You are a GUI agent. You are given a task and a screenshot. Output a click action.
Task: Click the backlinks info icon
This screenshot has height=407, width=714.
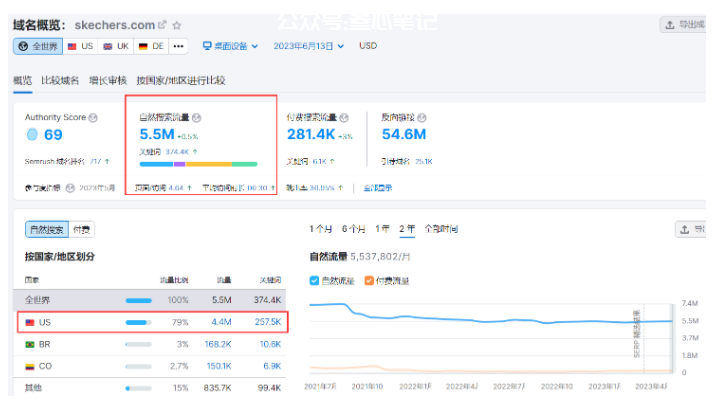[422, 117]
